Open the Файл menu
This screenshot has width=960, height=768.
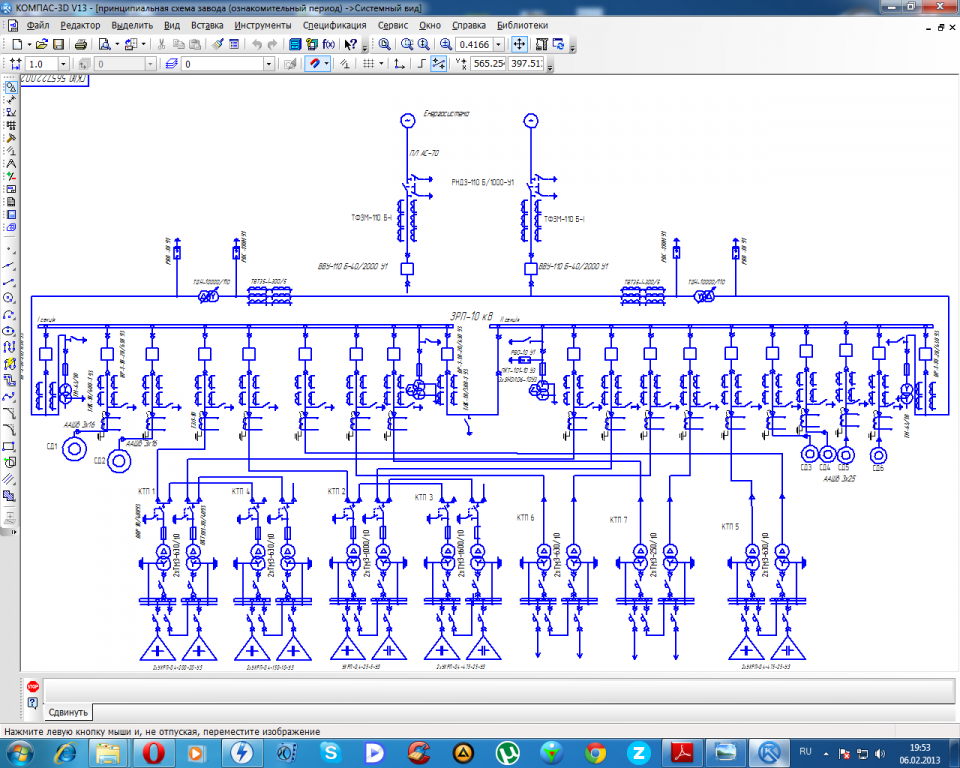point(38,25)
